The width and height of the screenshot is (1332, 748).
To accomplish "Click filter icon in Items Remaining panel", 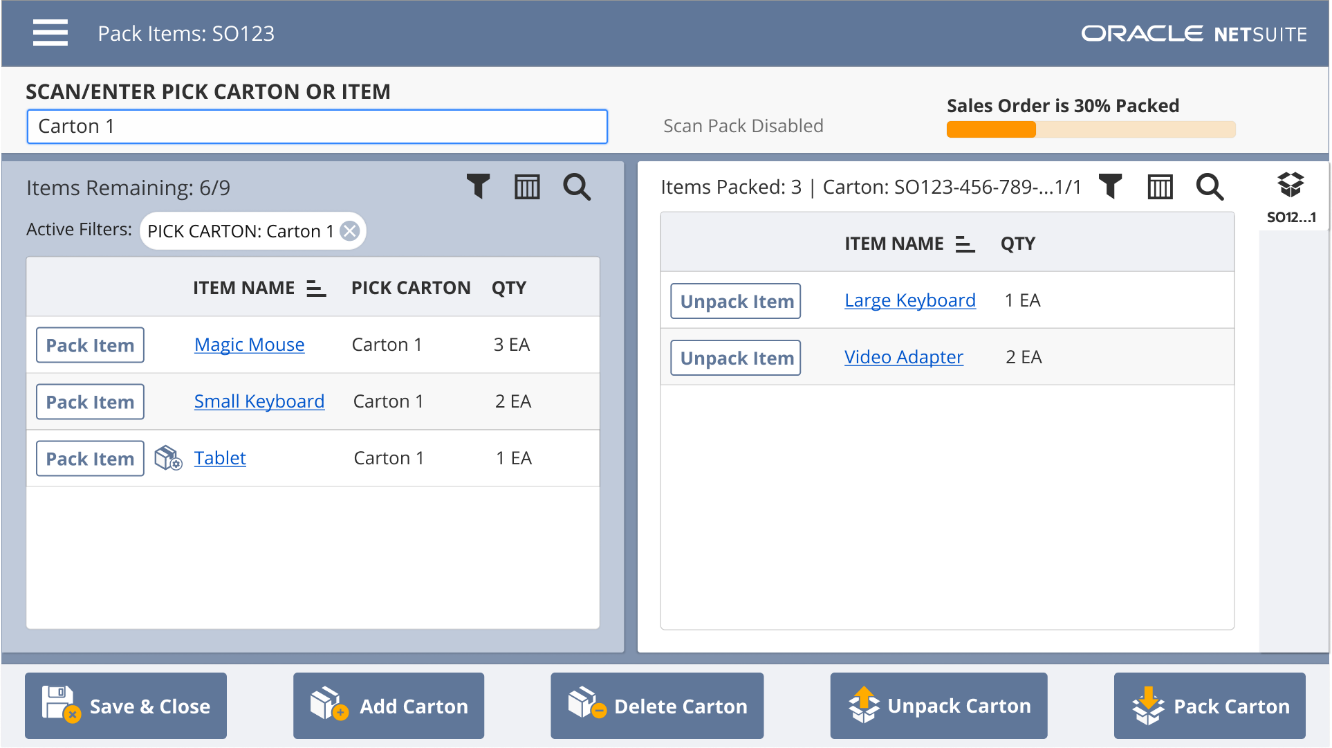I will [478, 187].
